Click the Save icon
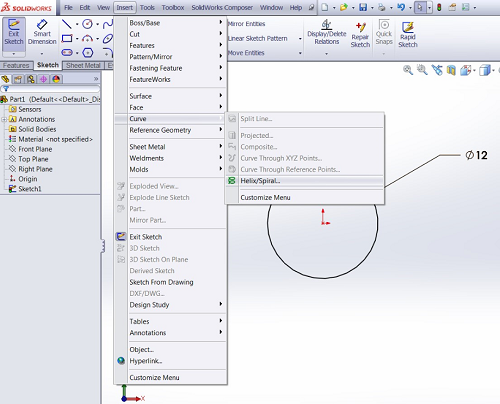The image size is (500, 404). 363,7
